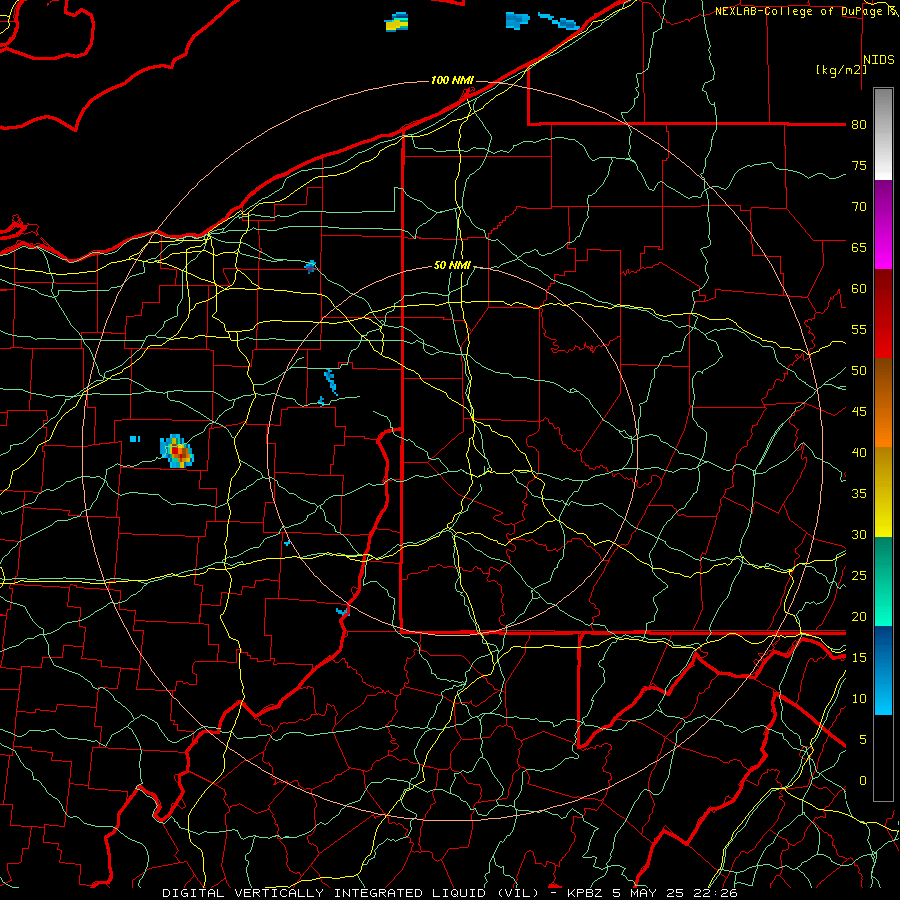The image size is (900, 900).
Task: Click the '15' value on the scale
Action: pyautogui.click(x=859, y=657)
